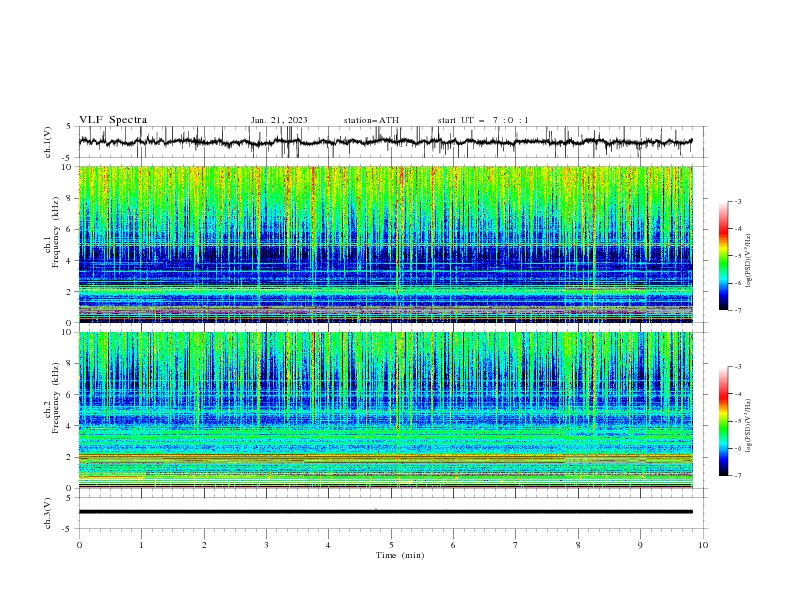
Task: Click the "8" kHz tick of ch.1 spectrogram
Action: [x=69, y=198]
